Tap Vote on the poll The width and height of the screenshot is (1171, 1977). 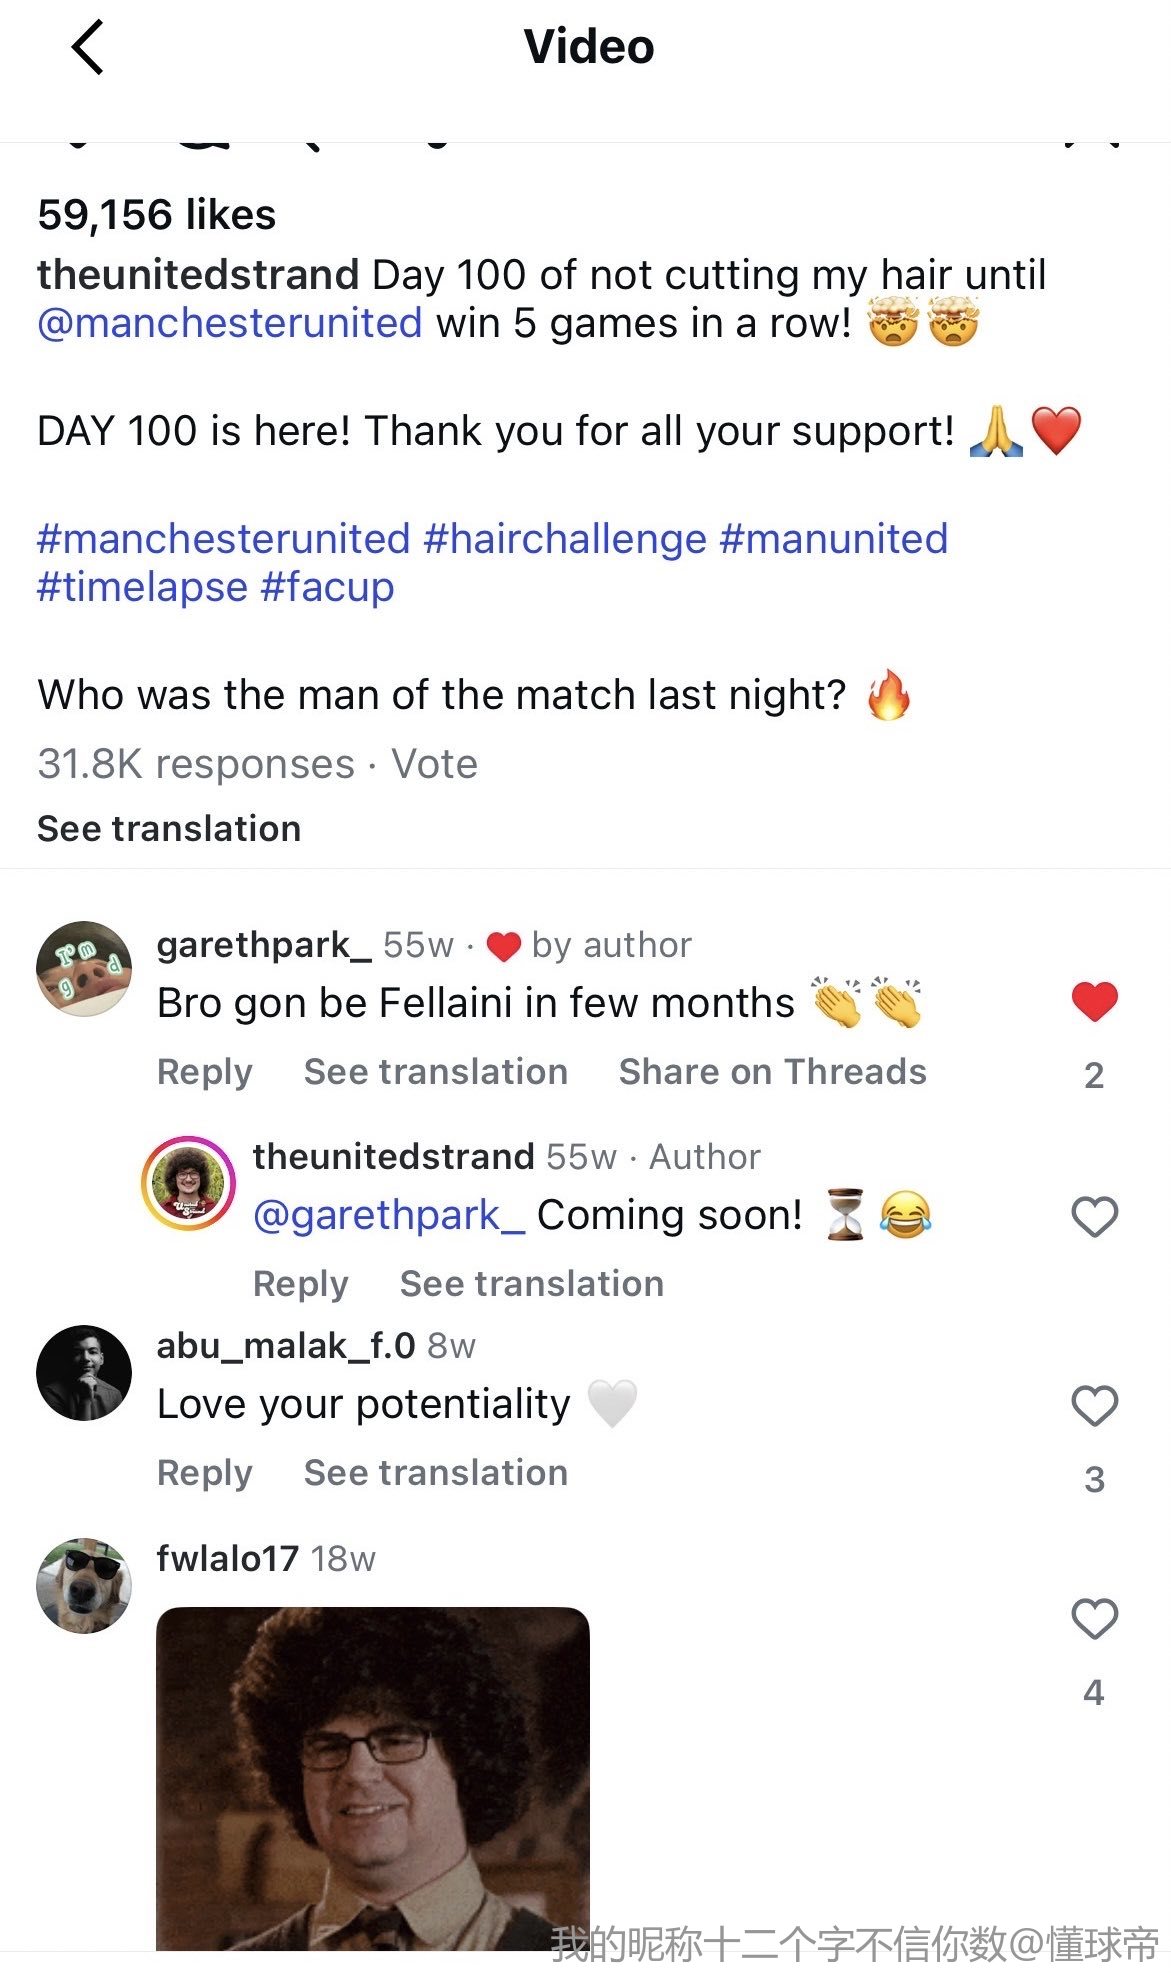434,764
